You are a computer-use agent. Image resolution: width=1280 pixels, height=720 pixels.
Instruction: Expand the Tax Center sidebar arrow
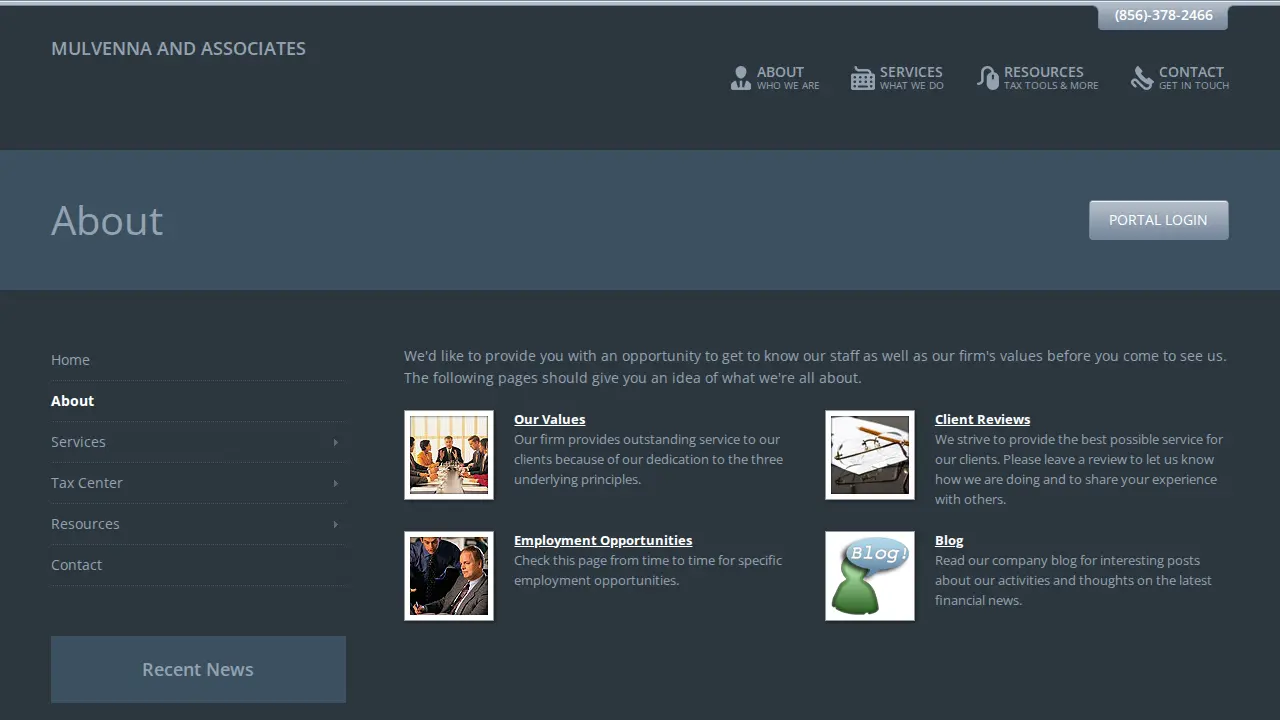(x=335, y=483)
